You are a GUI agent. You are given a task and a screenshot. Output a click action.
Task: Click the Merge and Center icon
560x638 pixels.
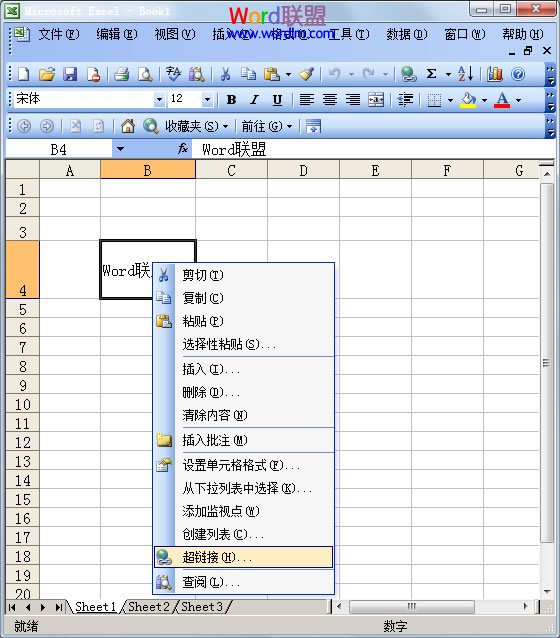click(376, 99)
